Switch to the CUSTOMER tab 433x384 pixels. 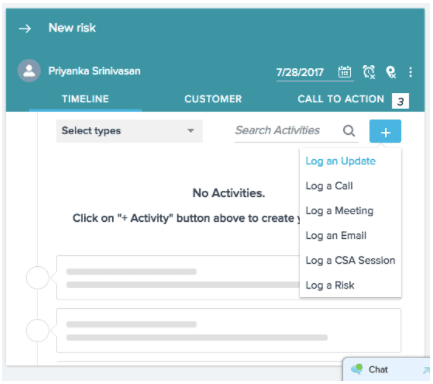point(213,99)
